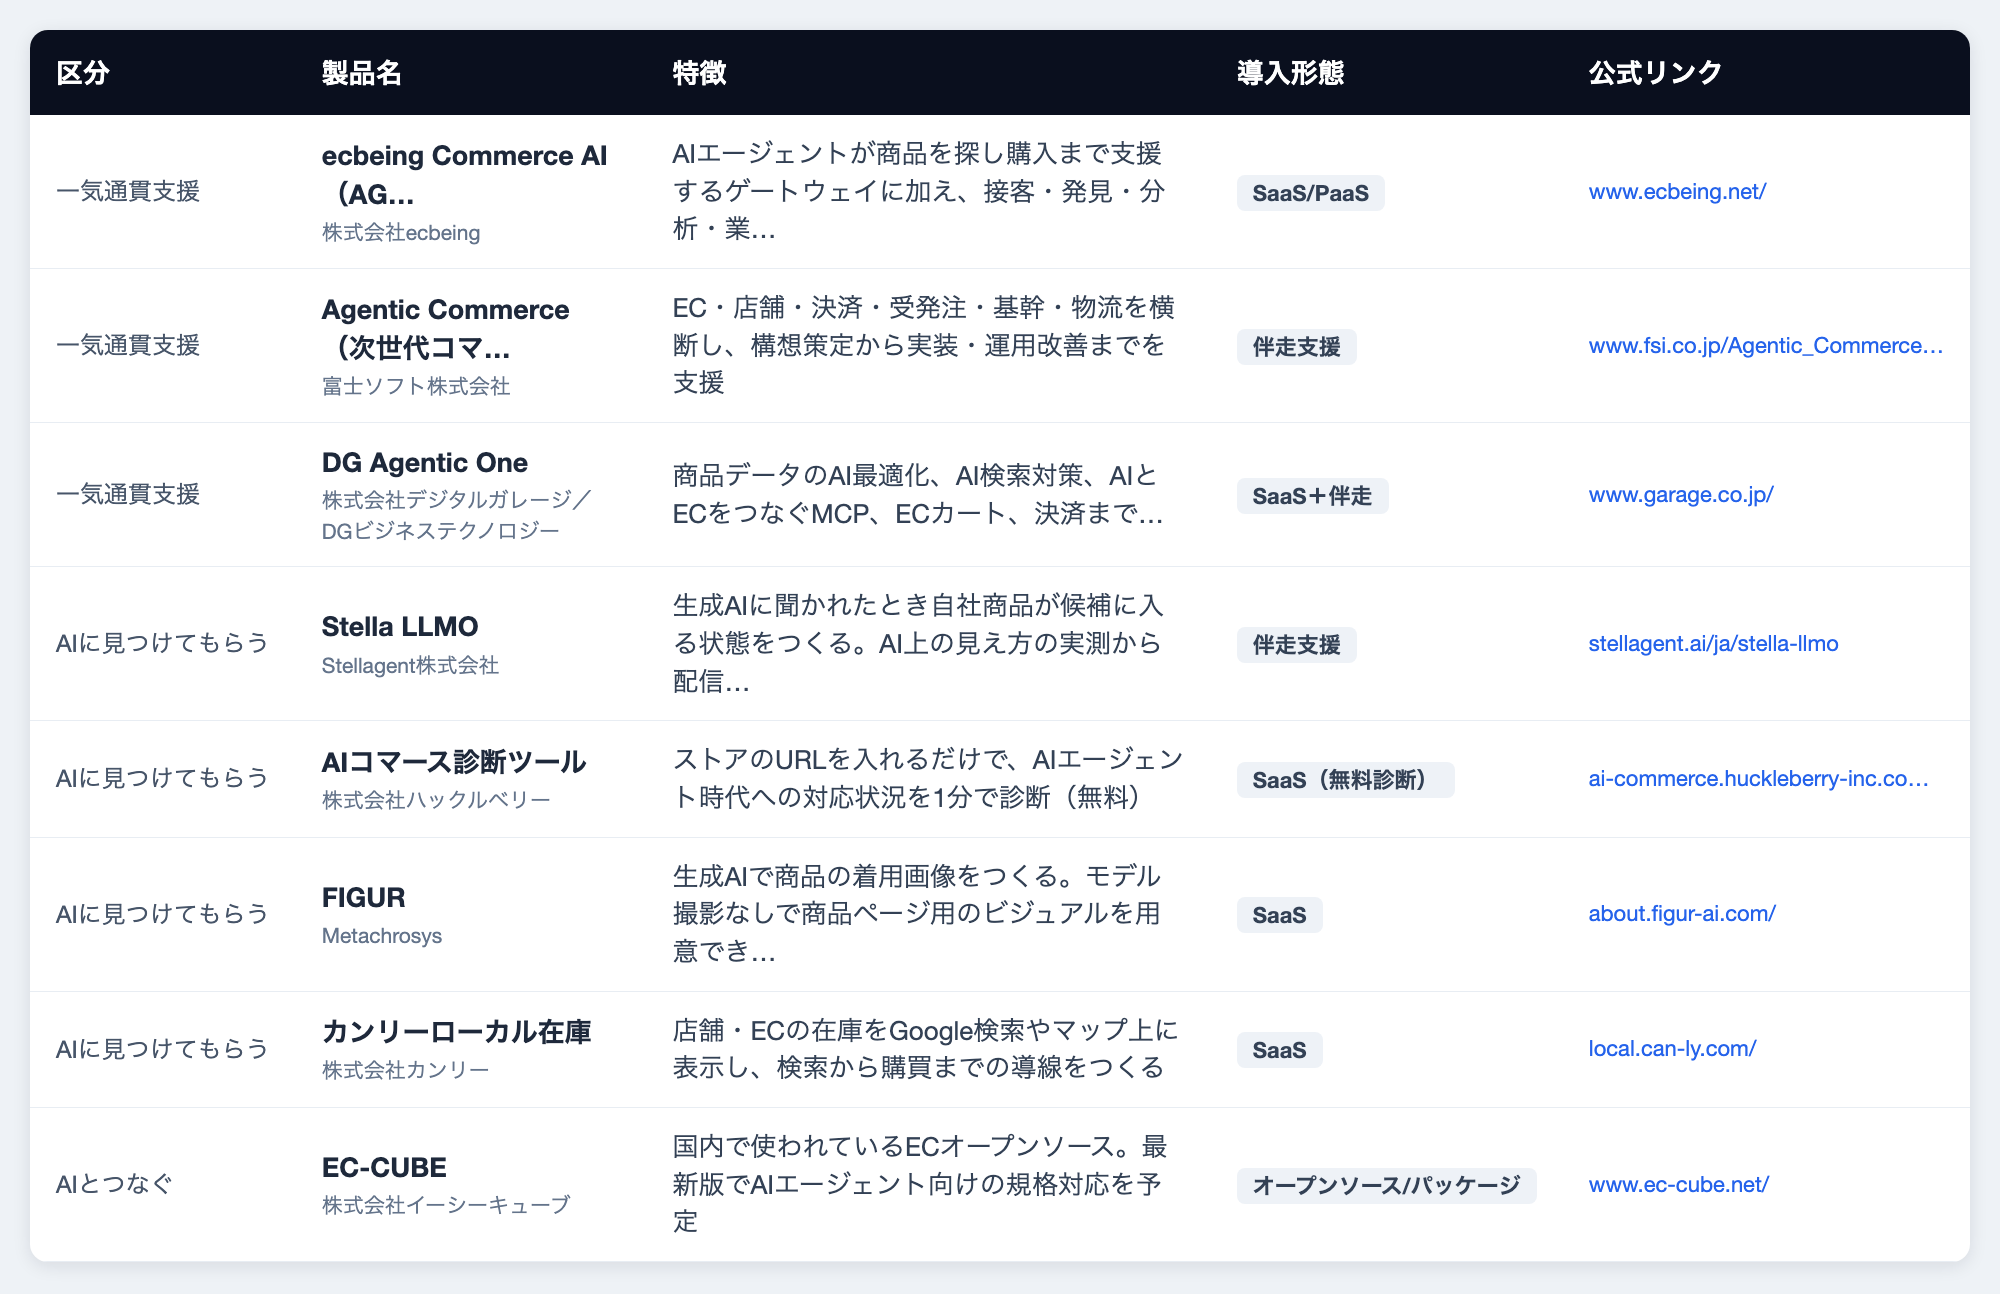The image size is (2000, 1294).
Task: Click AIに見つけてもらう in the FIGUR row
Action: (162, 914)
